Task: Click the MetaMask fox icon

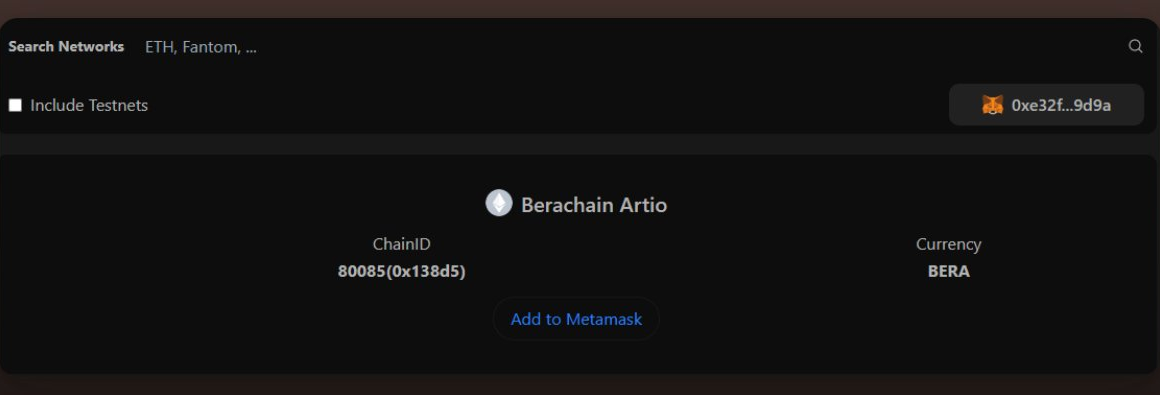Action: (992, 105)
